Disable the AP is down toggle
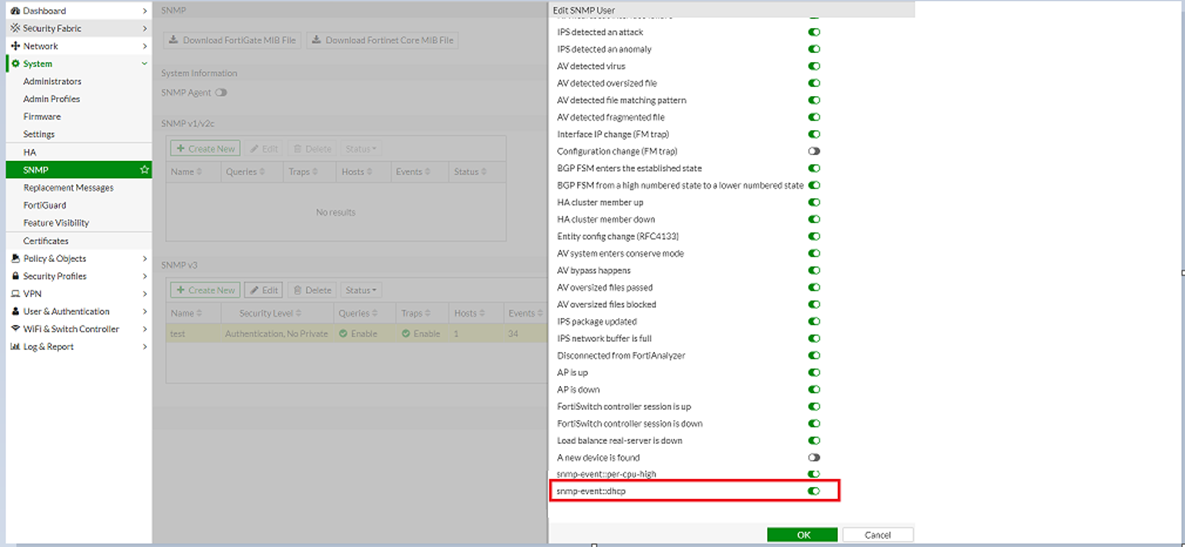This screenshot has width=1185, height=547. tap(814, 389)
